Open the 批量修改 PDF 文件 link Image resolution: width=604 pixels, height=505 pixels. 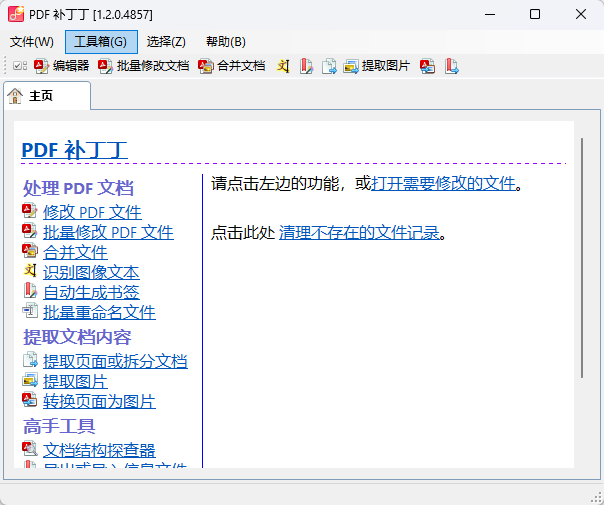[108, 232]
